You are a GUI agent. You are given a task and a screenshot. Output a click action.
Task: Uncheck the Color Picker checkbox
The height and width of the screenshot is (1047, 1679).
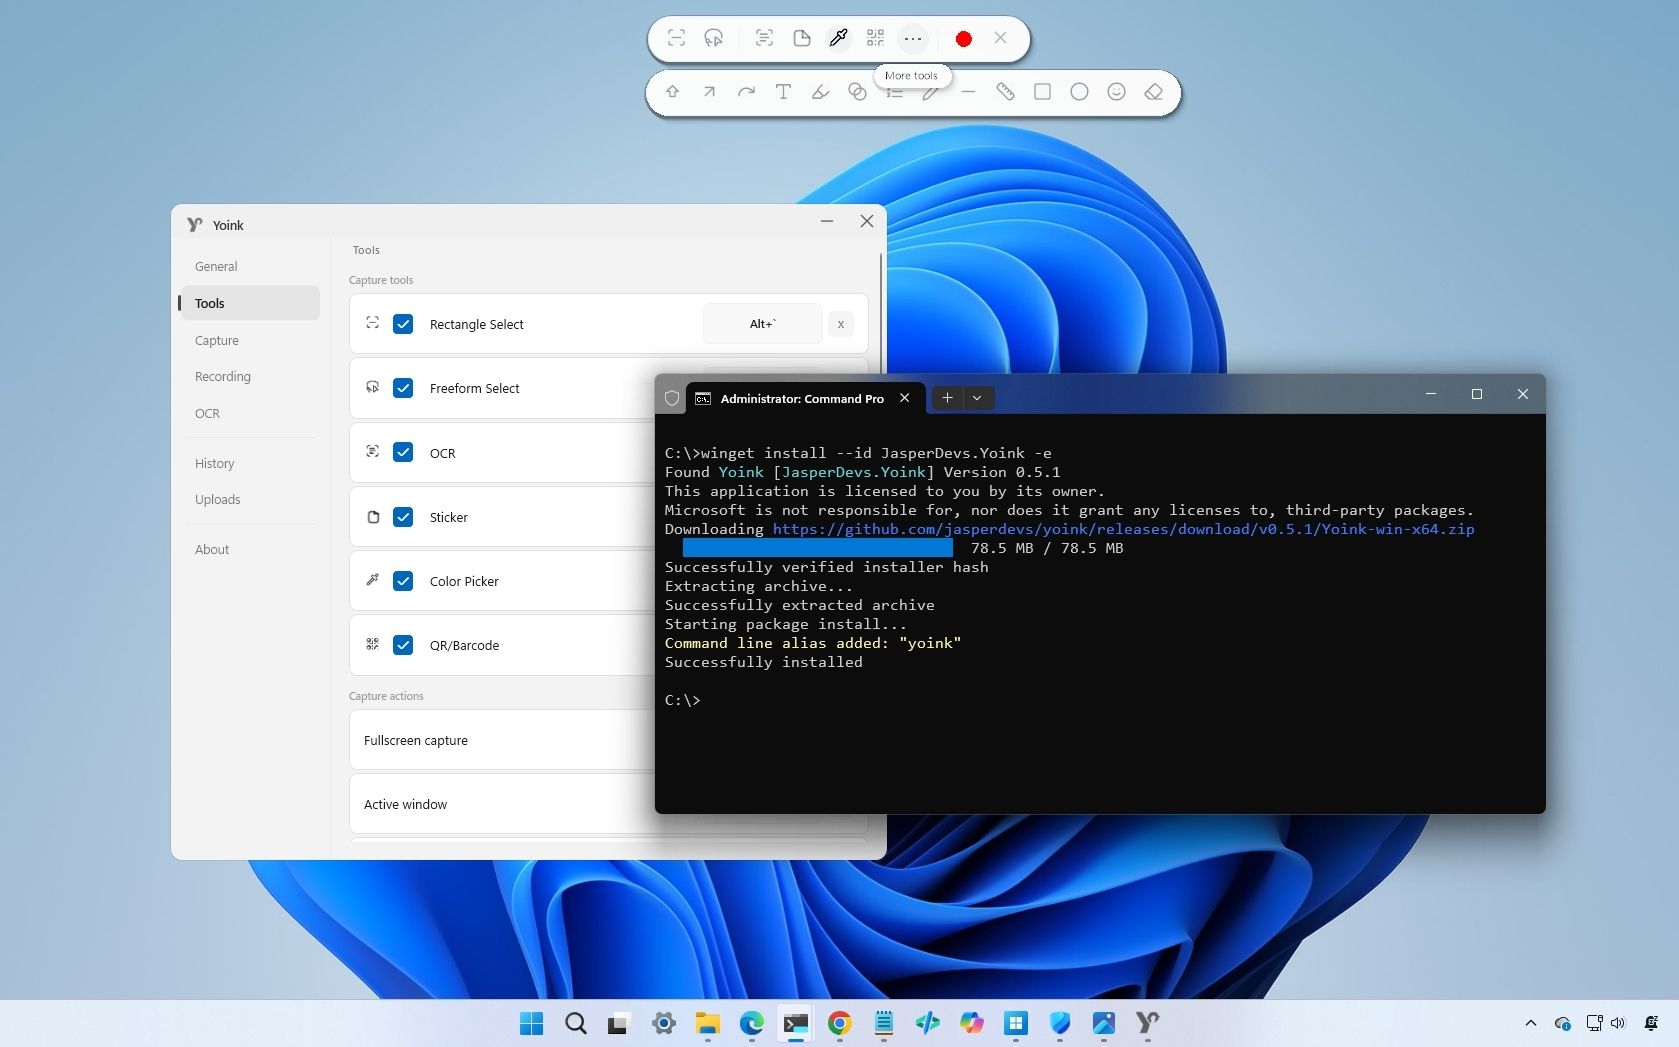click(x=403, y=581)
